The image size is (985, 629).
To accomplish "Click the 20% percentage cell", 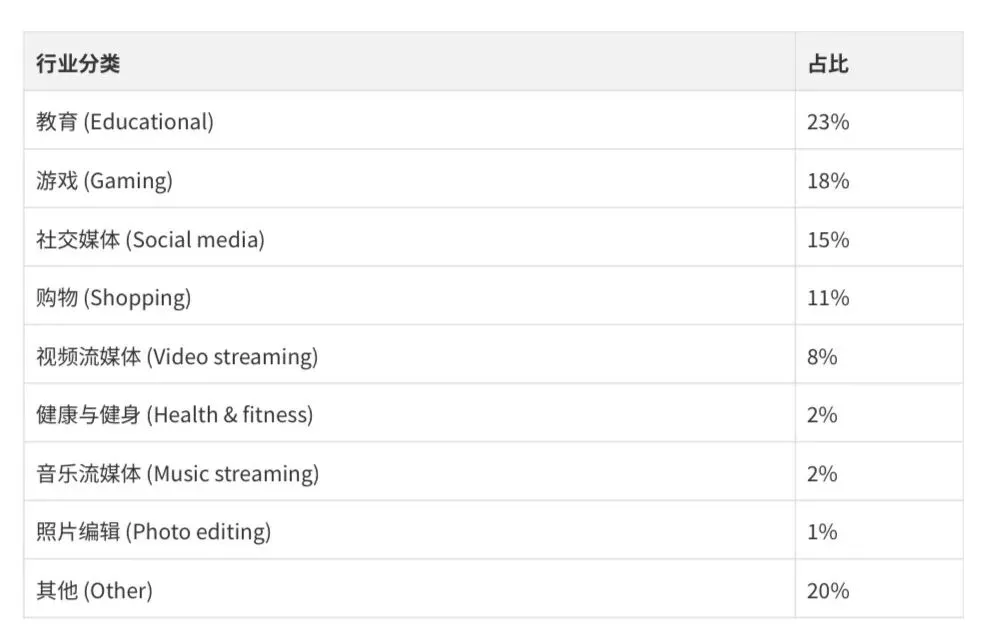I will (828, 591).
